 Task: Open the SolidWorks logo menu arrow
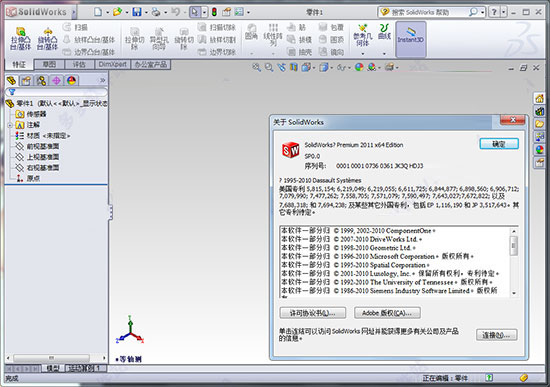click(x=74, y=12)
